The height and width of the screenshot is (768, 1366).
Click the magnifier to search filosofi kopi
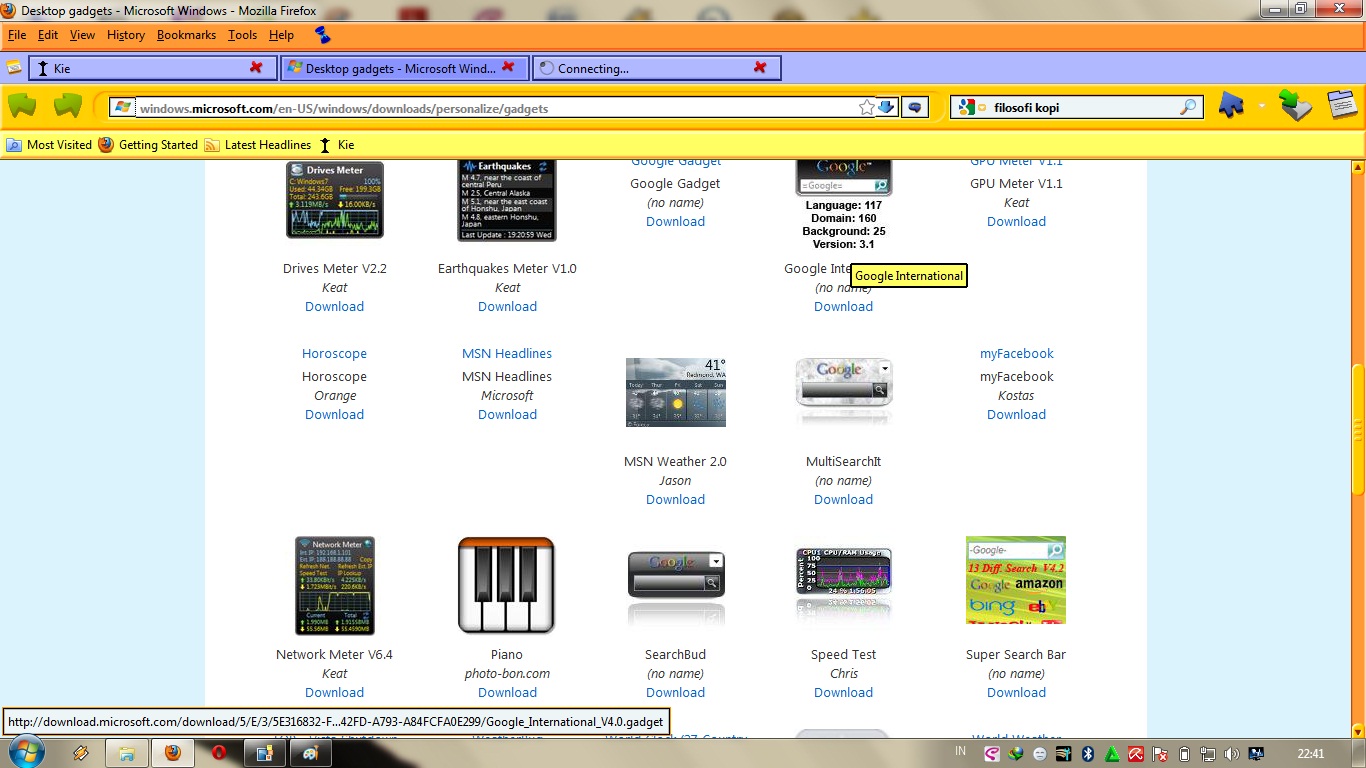[1188, 107]
